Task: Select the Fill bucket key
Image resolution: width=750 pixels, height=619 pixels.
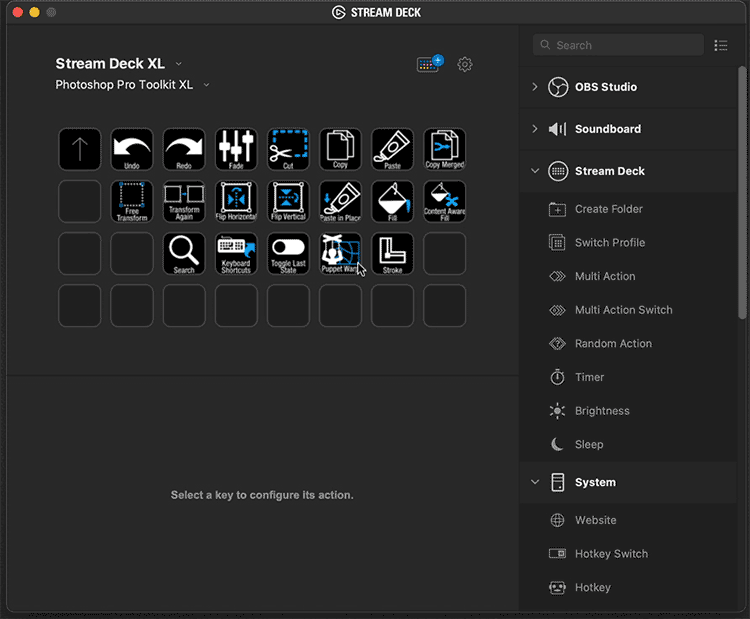Action: click(x=392, y=201)
